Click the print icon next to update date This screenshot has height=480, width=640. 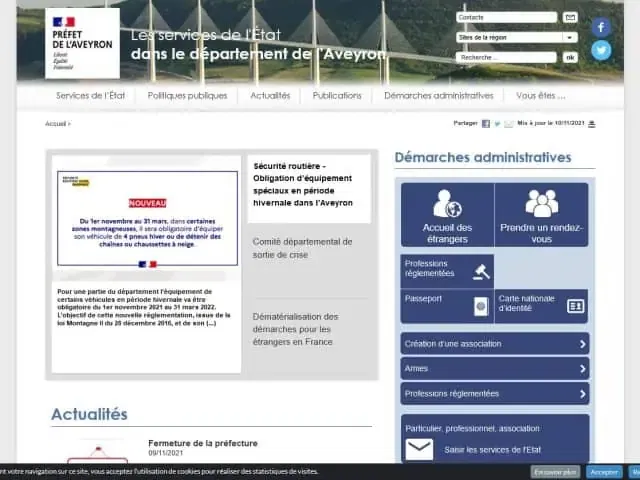(x=591, y=124)
